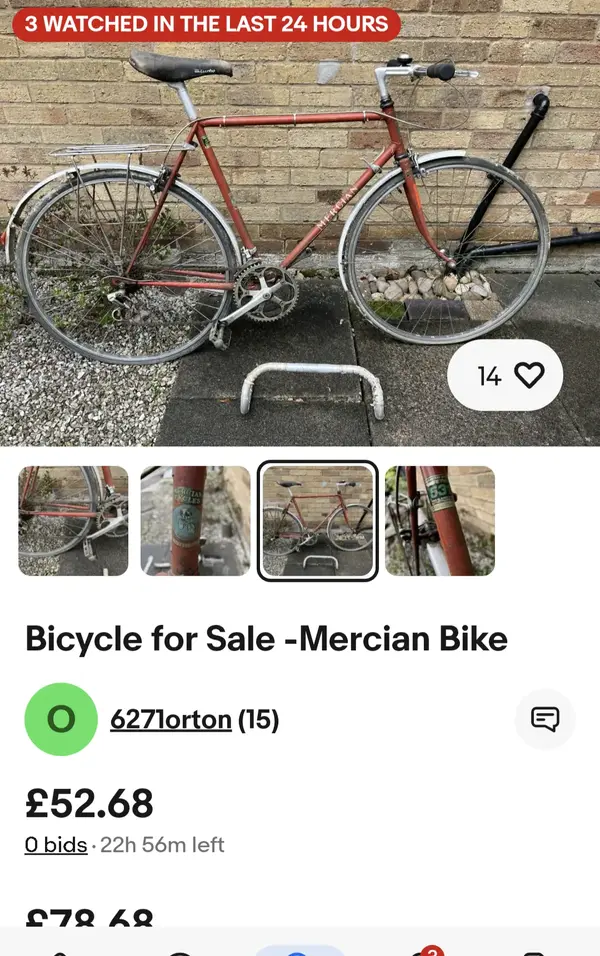This screenshot has width=600, height=956.
Task: Tap the heart icon to watch this item
Action: click(528, 375)
